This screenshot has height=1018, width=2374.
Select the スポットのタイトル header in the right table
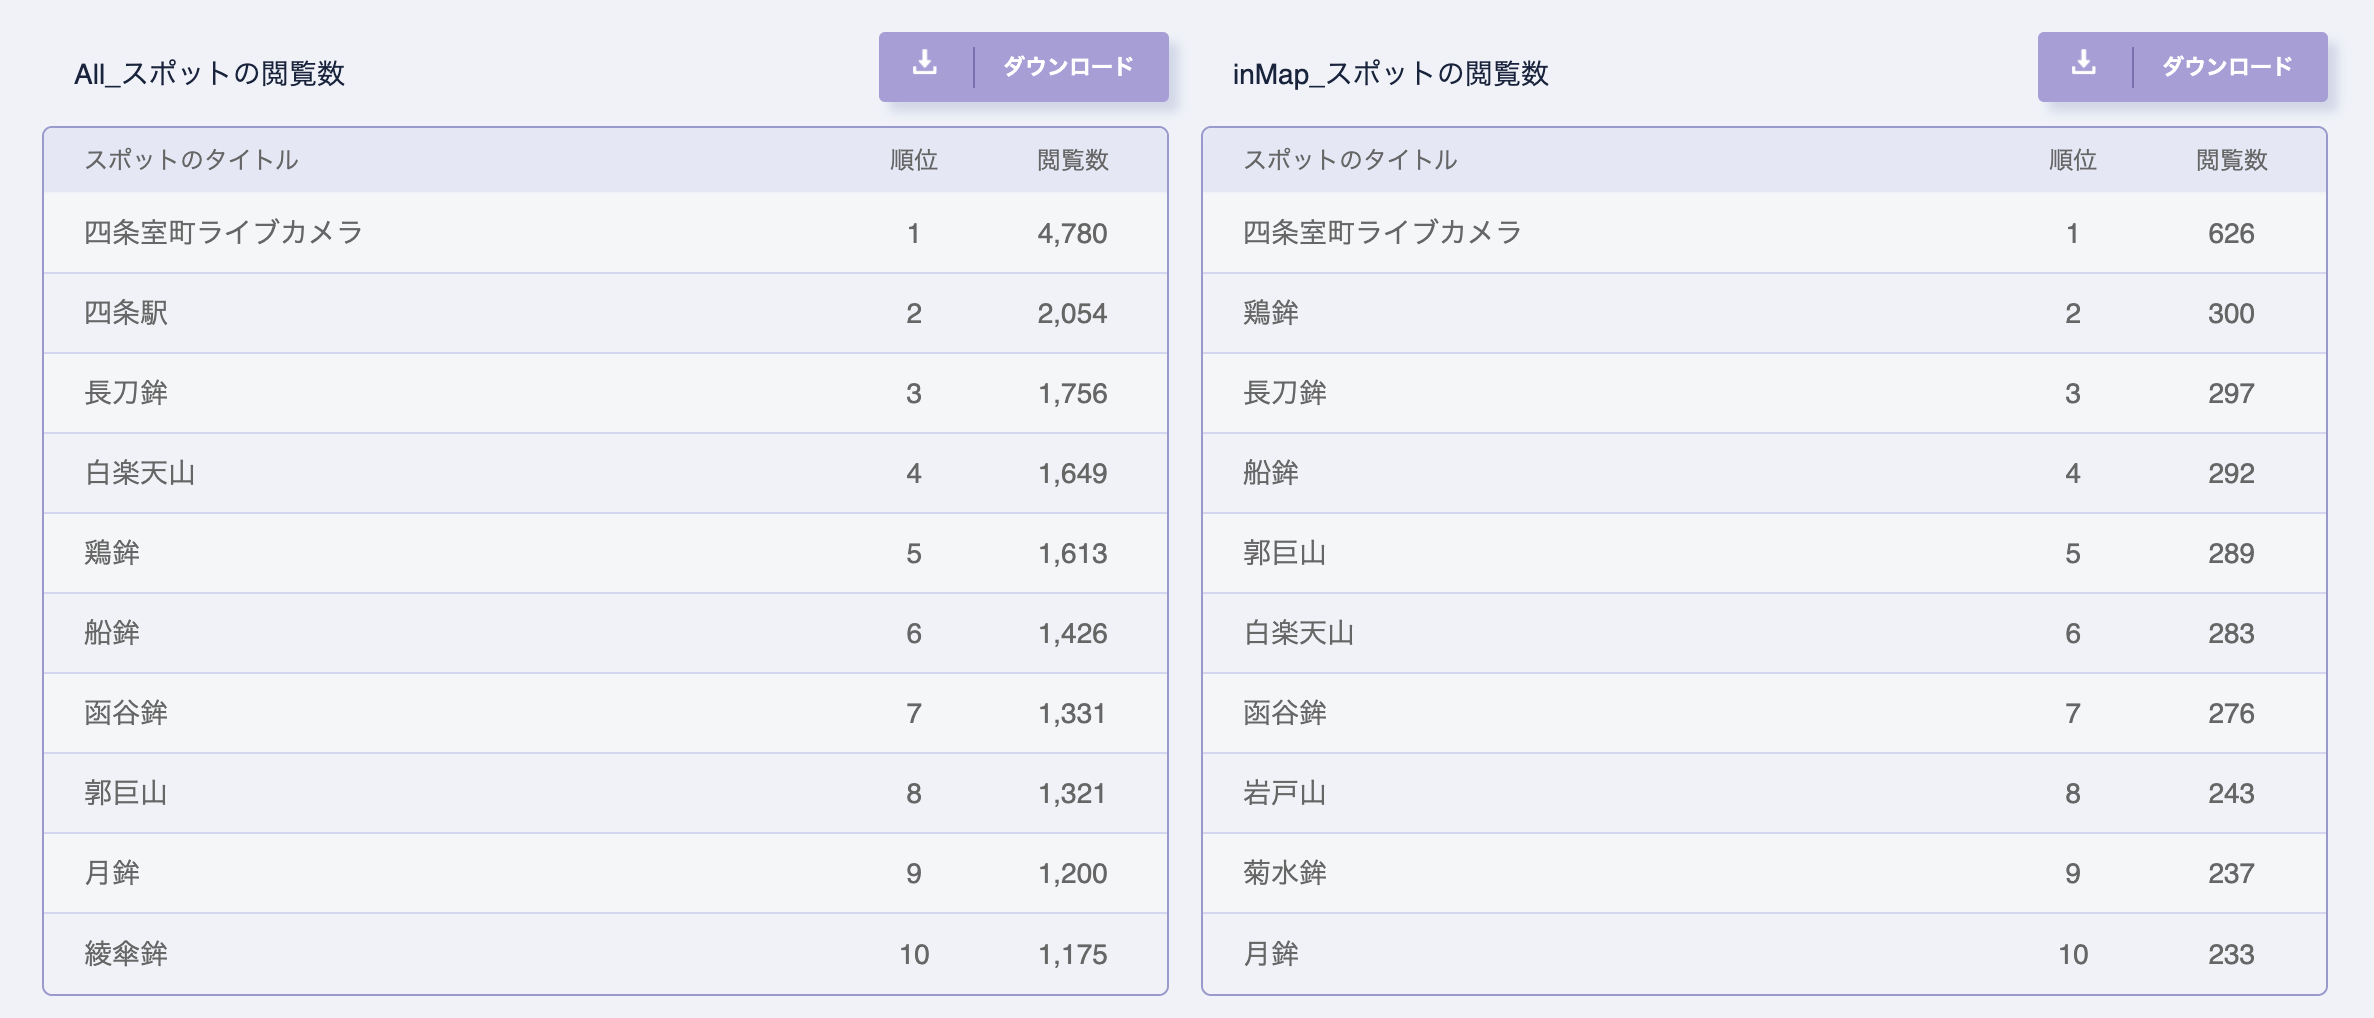click(x=1350, y=158)
